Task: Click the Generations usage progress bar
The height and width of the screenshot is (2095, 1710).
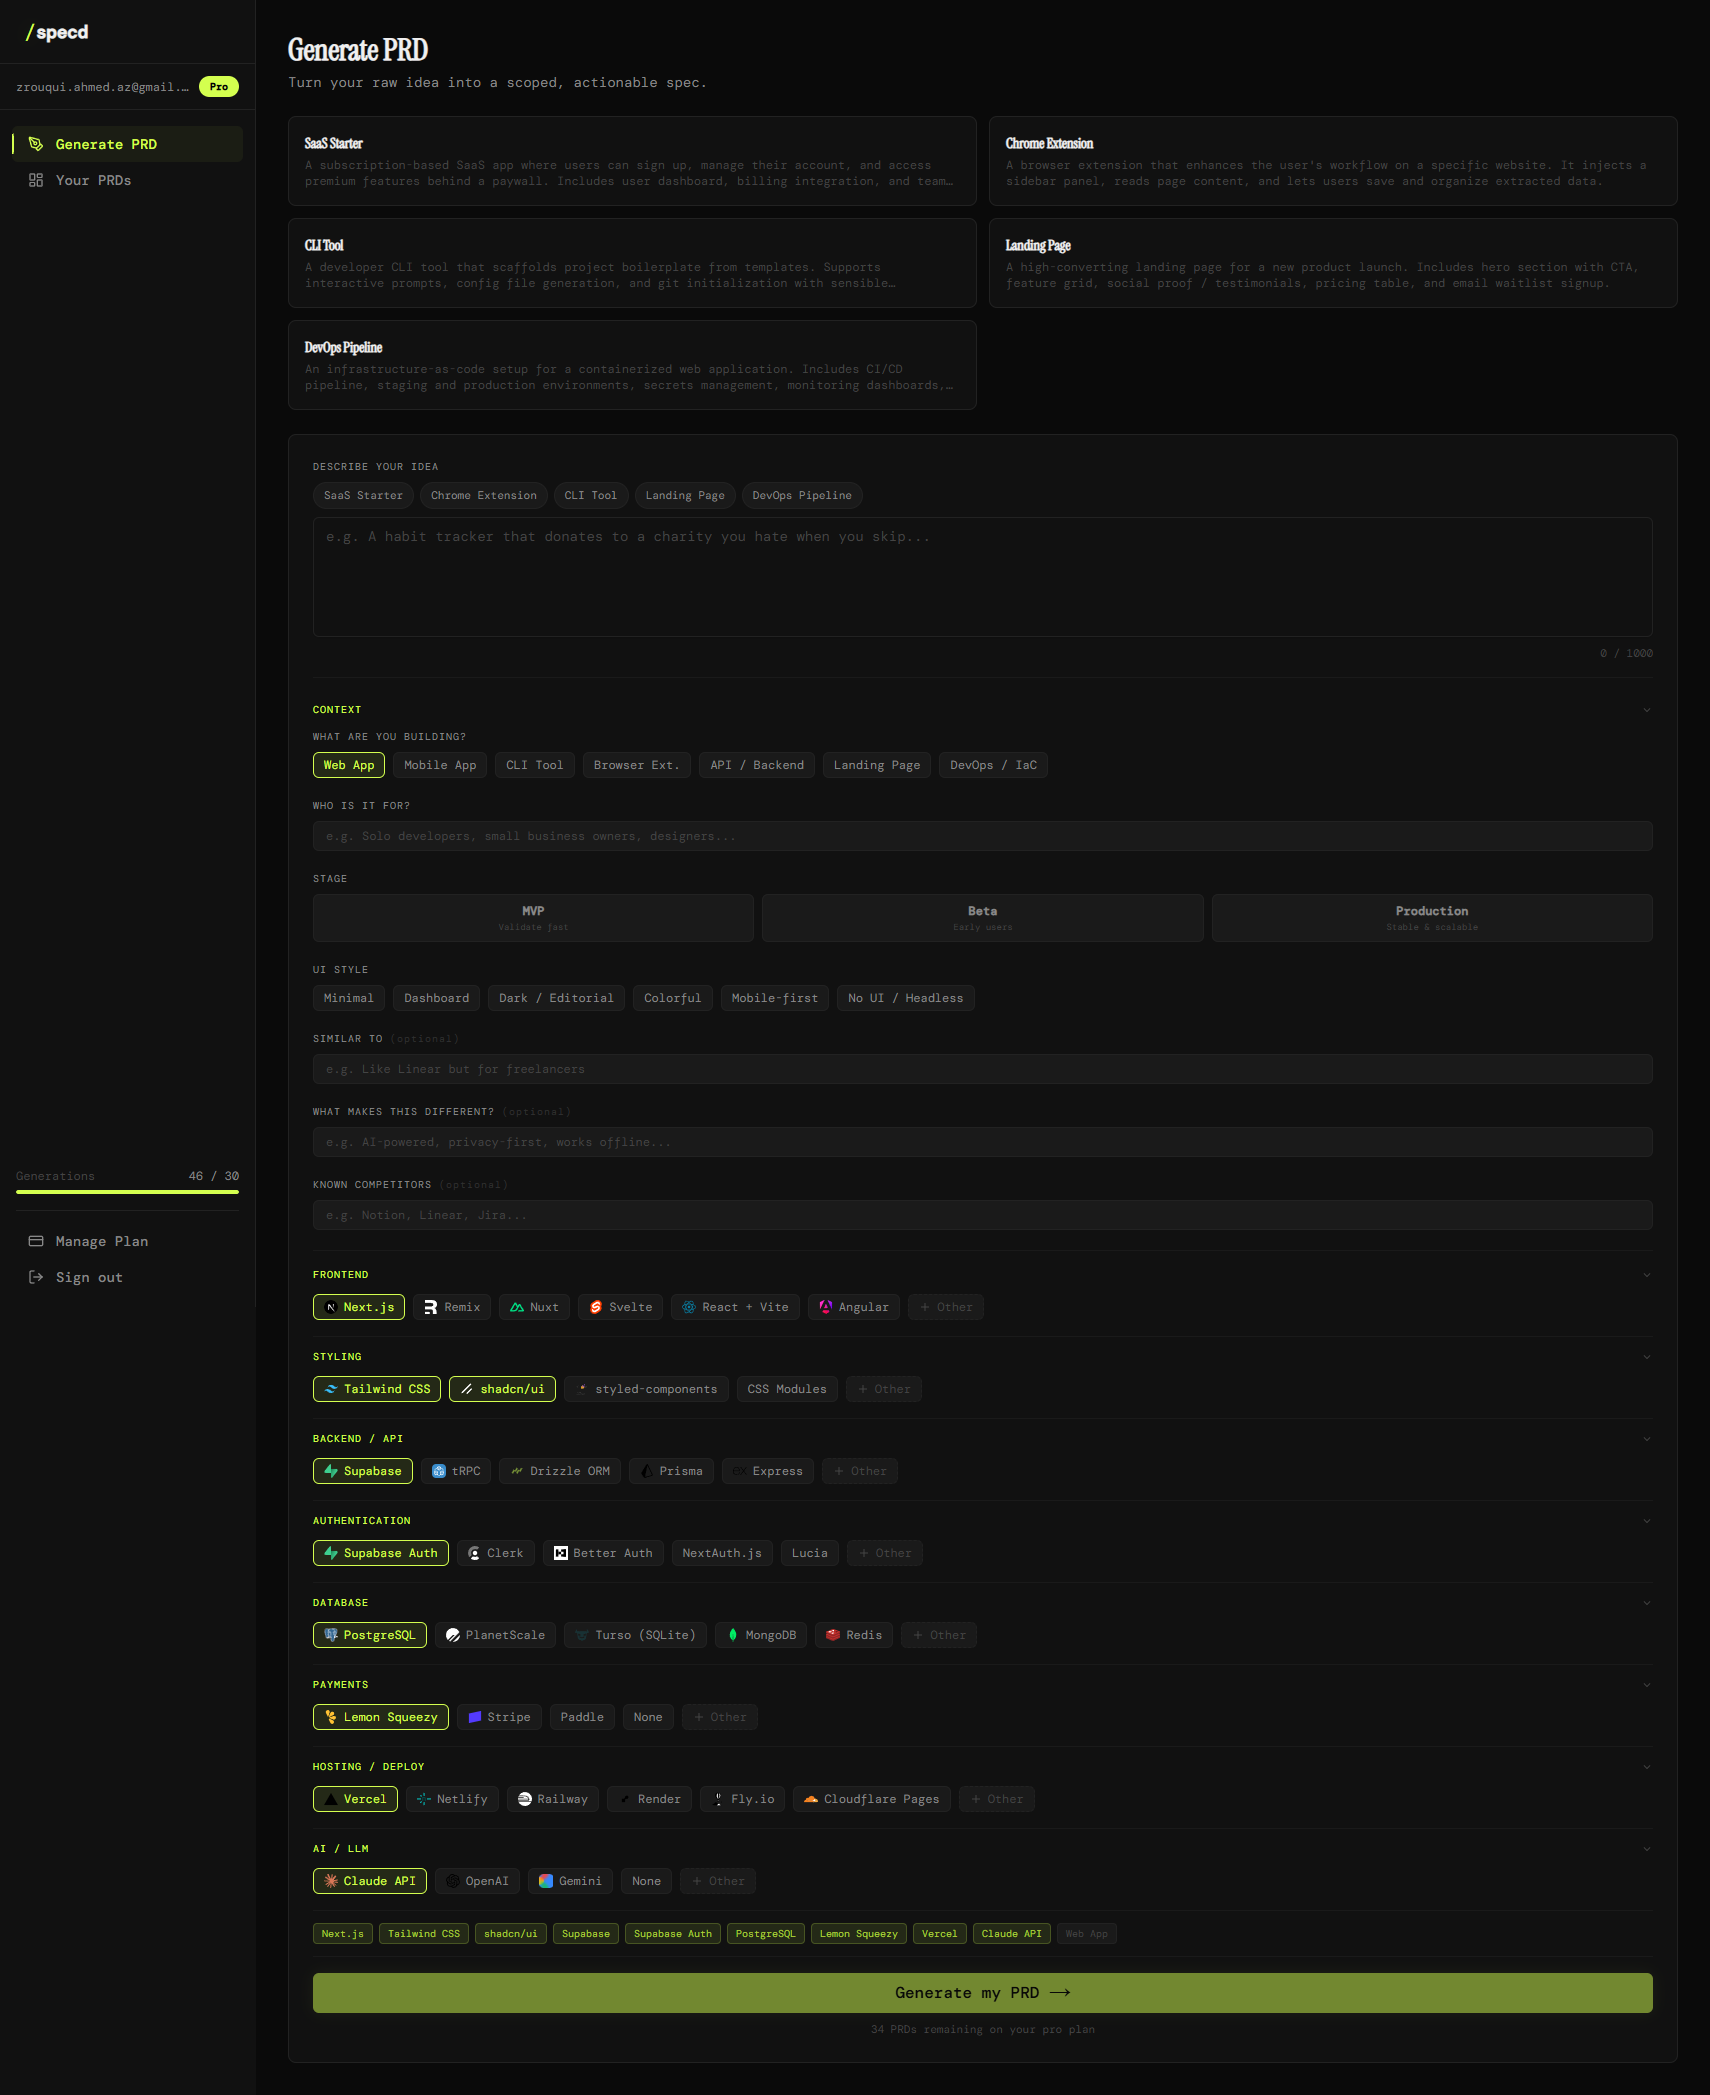Action: click(x=127, y=1192)
